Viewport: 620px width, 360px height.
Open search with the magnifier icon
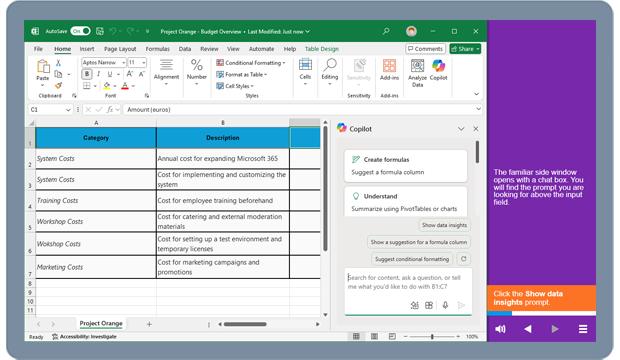[386, 31]
